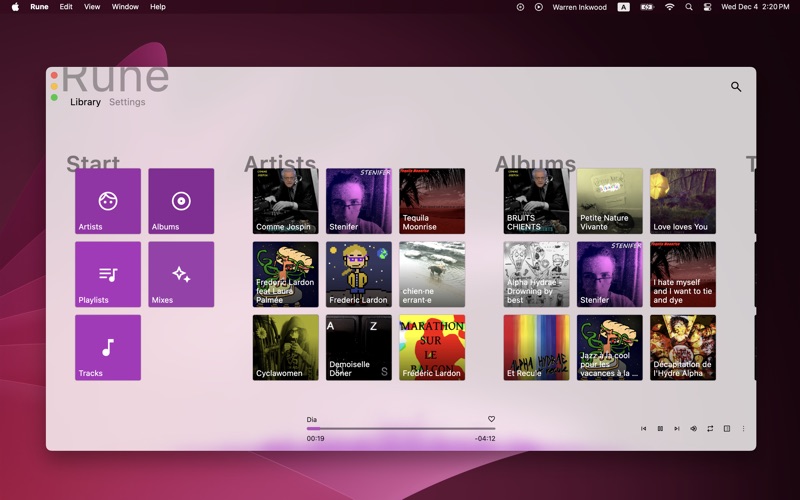Click the remaining time -04:12

pos(485,438)
